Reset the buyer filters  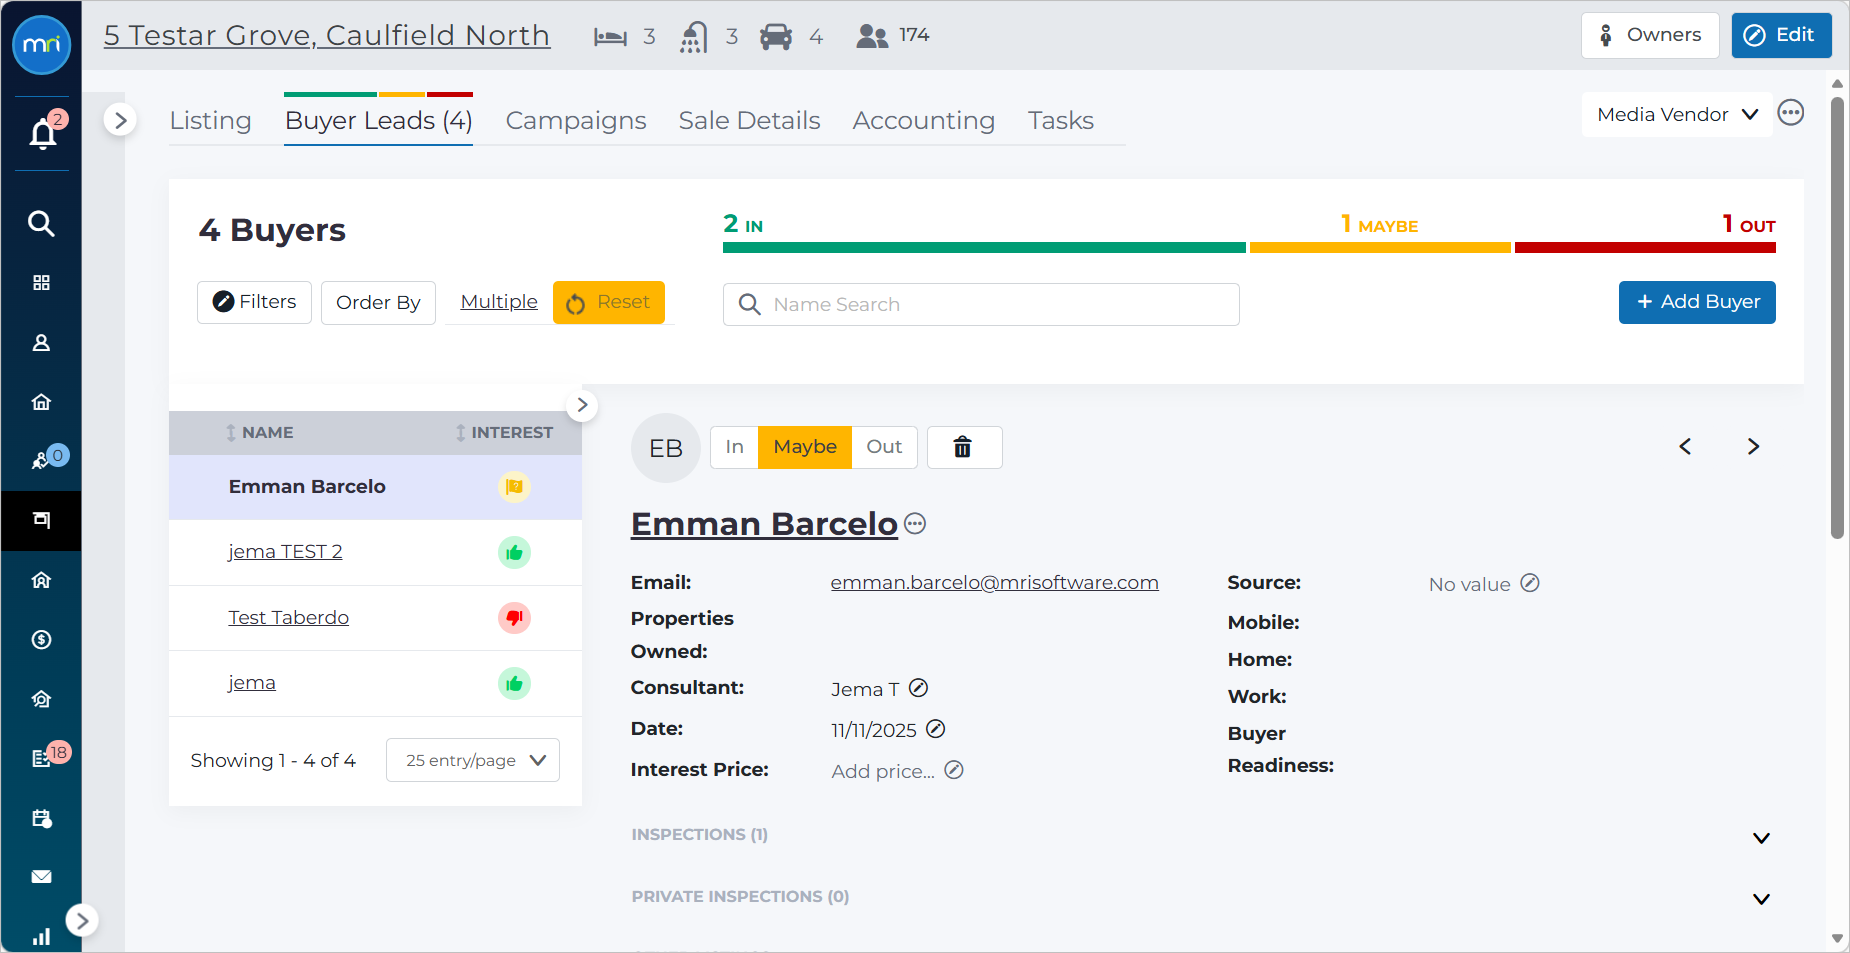point(609,302)
